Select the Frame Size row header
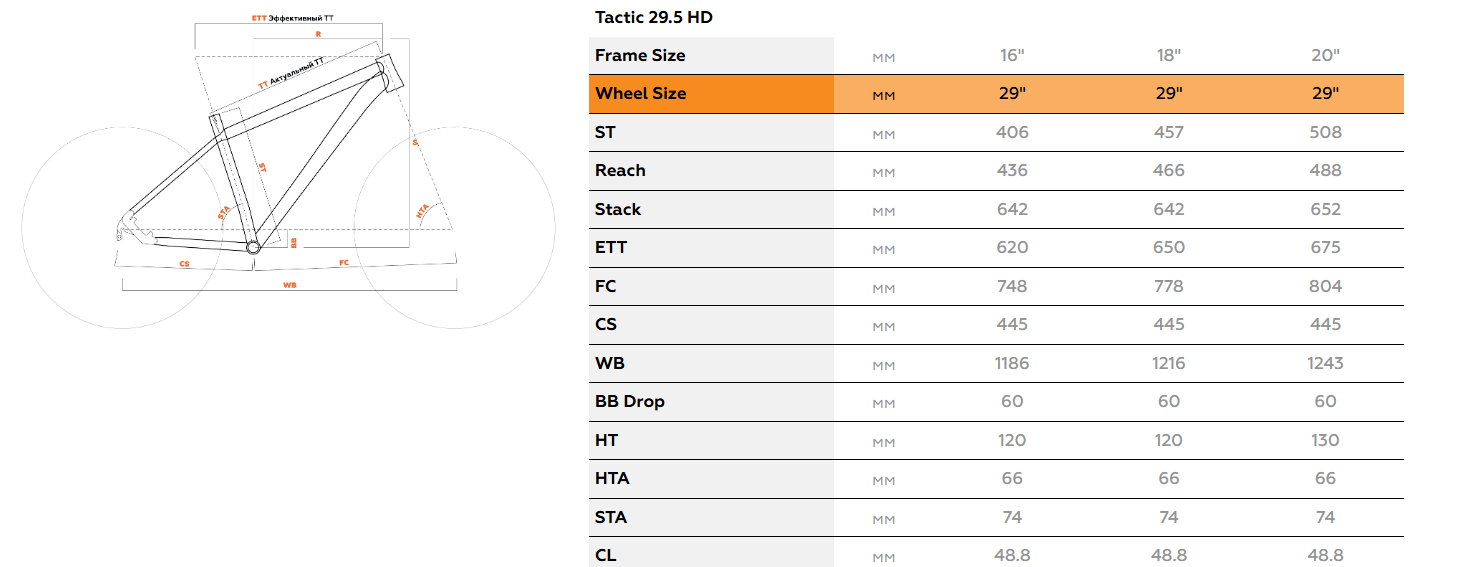This screenshot has width=1472, height=567. tap(640, 55)
